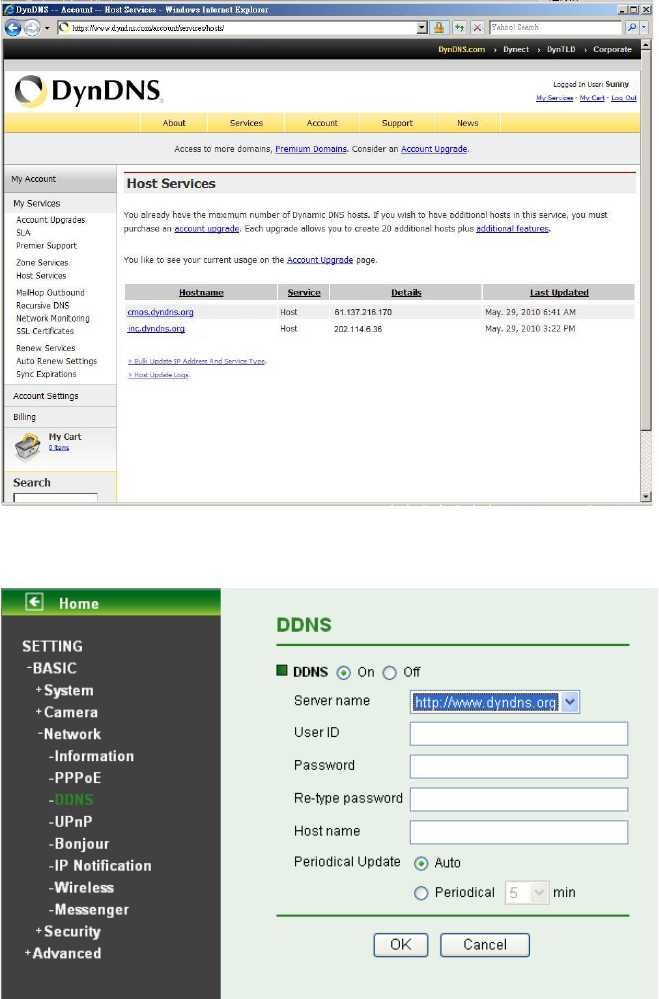
Task: Click the Home back arrow icon
Action: tap(34, 601)
